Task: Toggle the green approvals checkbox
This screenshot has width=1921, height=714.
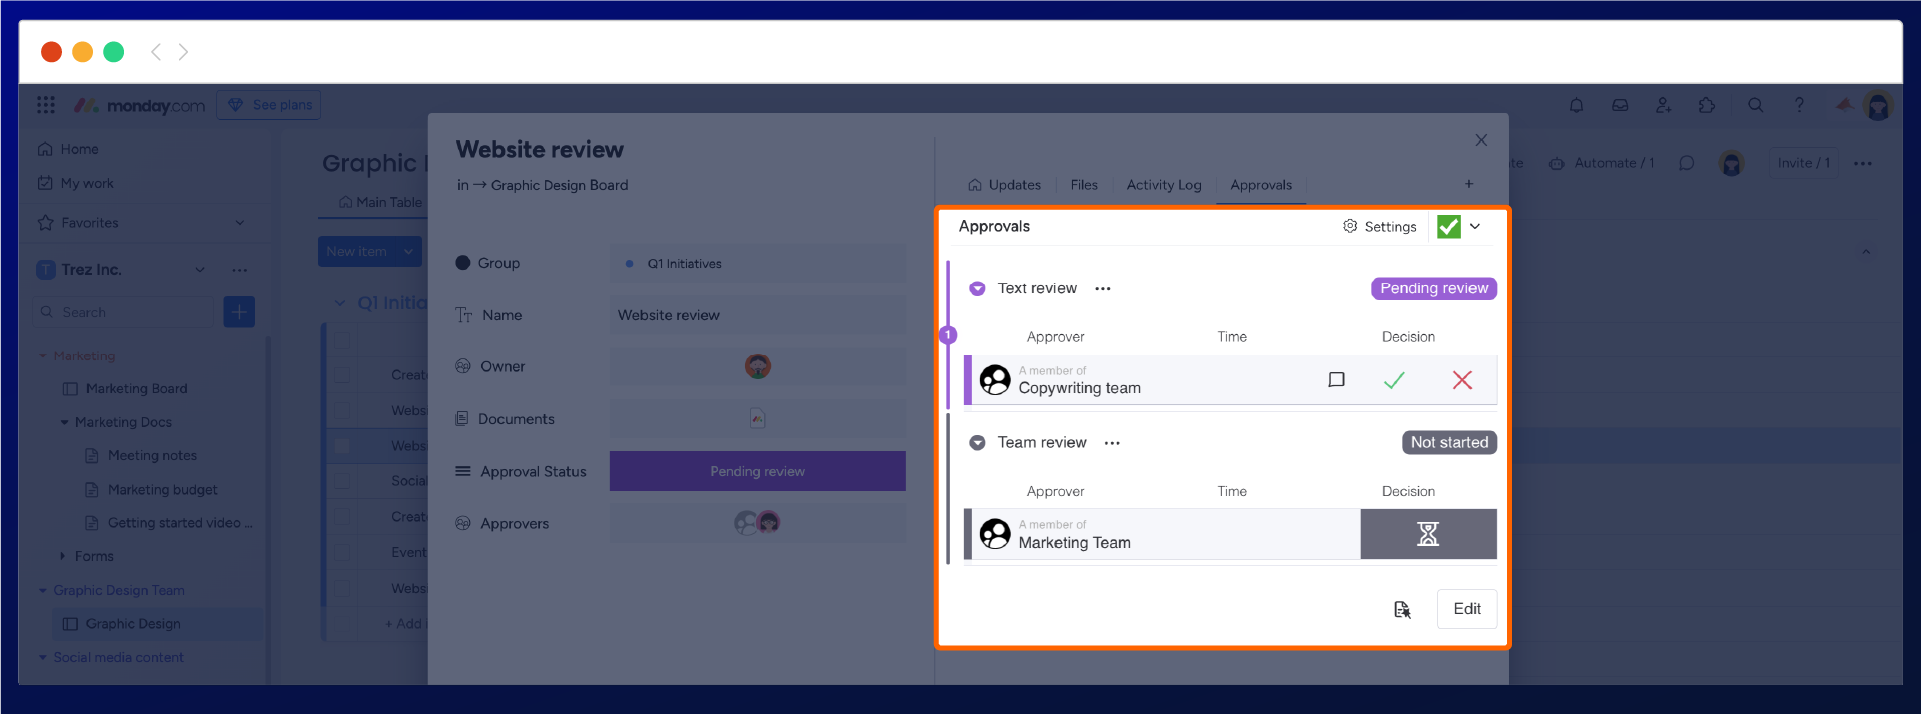Action: pyautogui.click(x=1448, y=227)
